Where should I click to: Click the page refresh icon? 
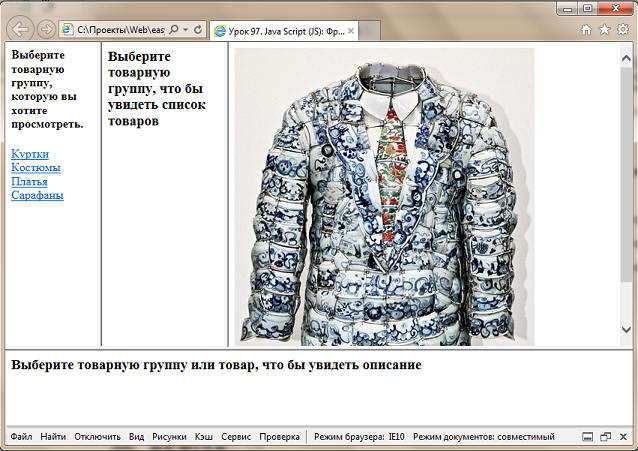point(198,30)
